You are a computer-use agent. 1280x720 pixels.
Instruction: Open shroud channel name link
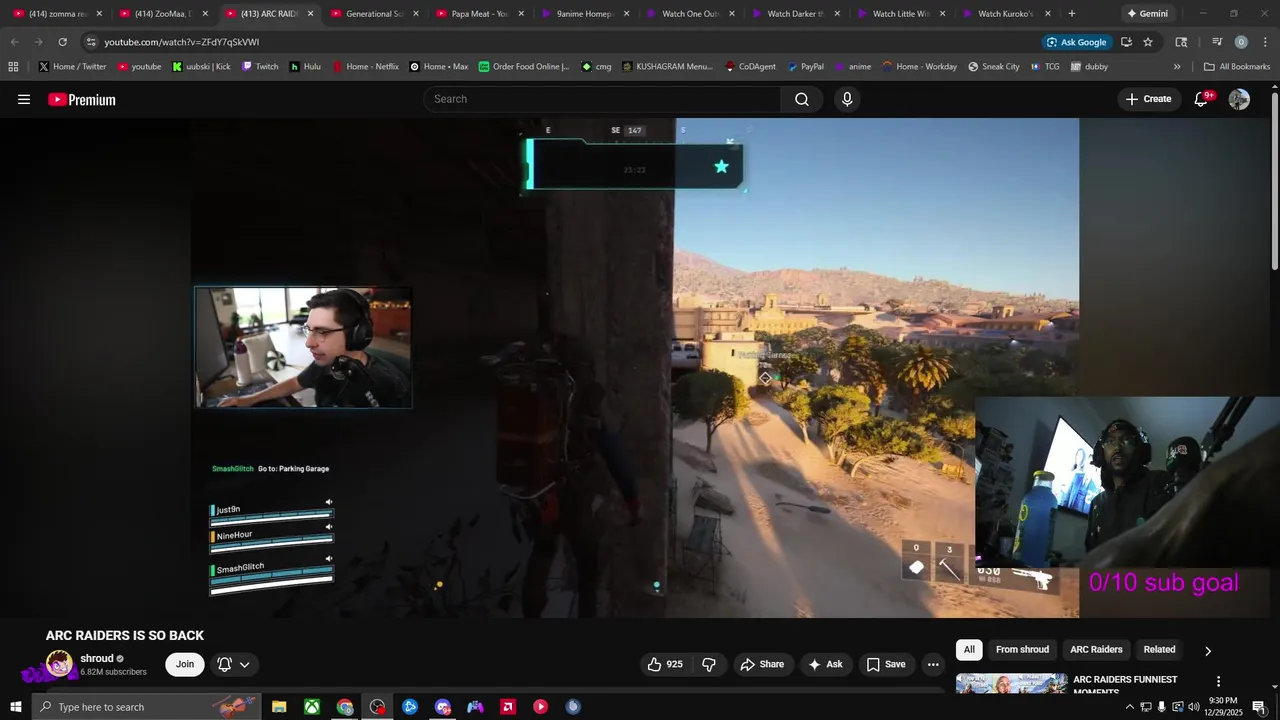97,659
